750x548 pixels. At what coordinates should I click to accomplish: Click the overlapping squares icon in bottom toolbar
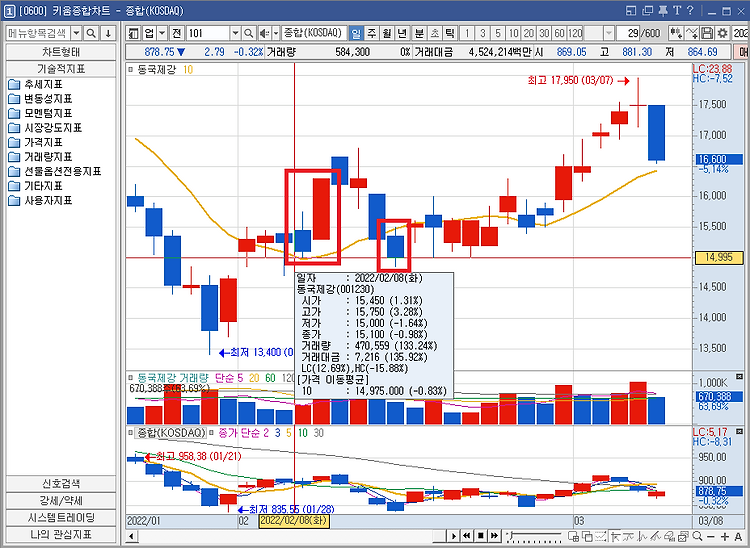[x=587, y=536]
